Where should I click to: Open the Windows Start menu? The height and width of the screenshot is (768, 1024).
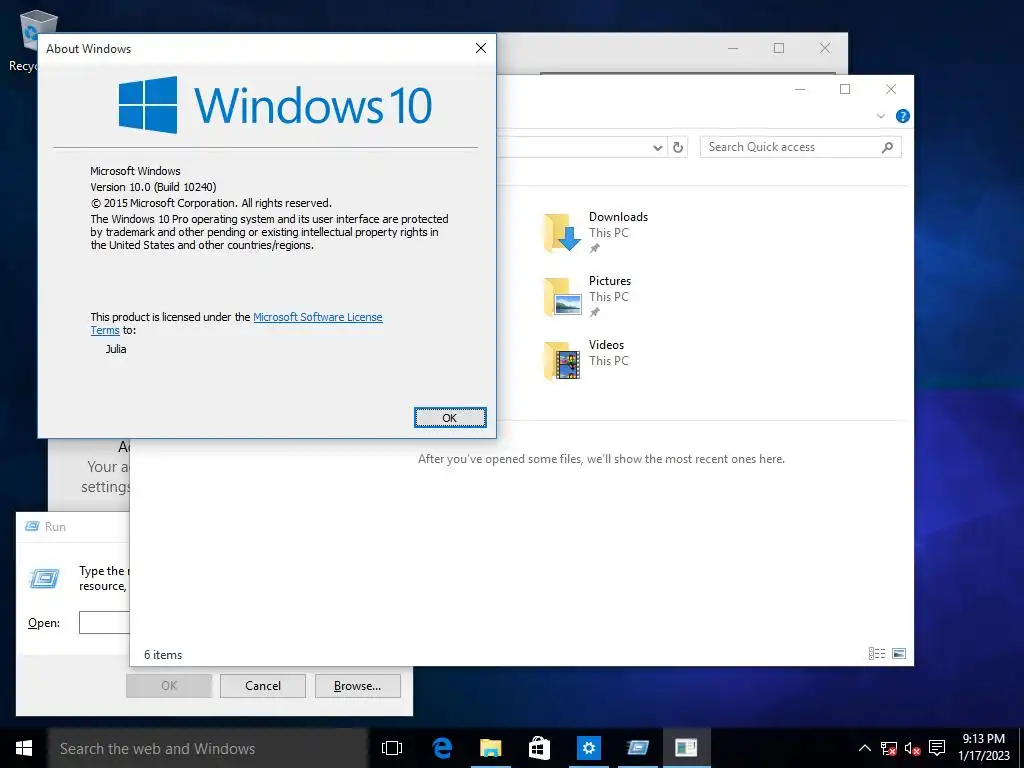click(x=24, y=748)
